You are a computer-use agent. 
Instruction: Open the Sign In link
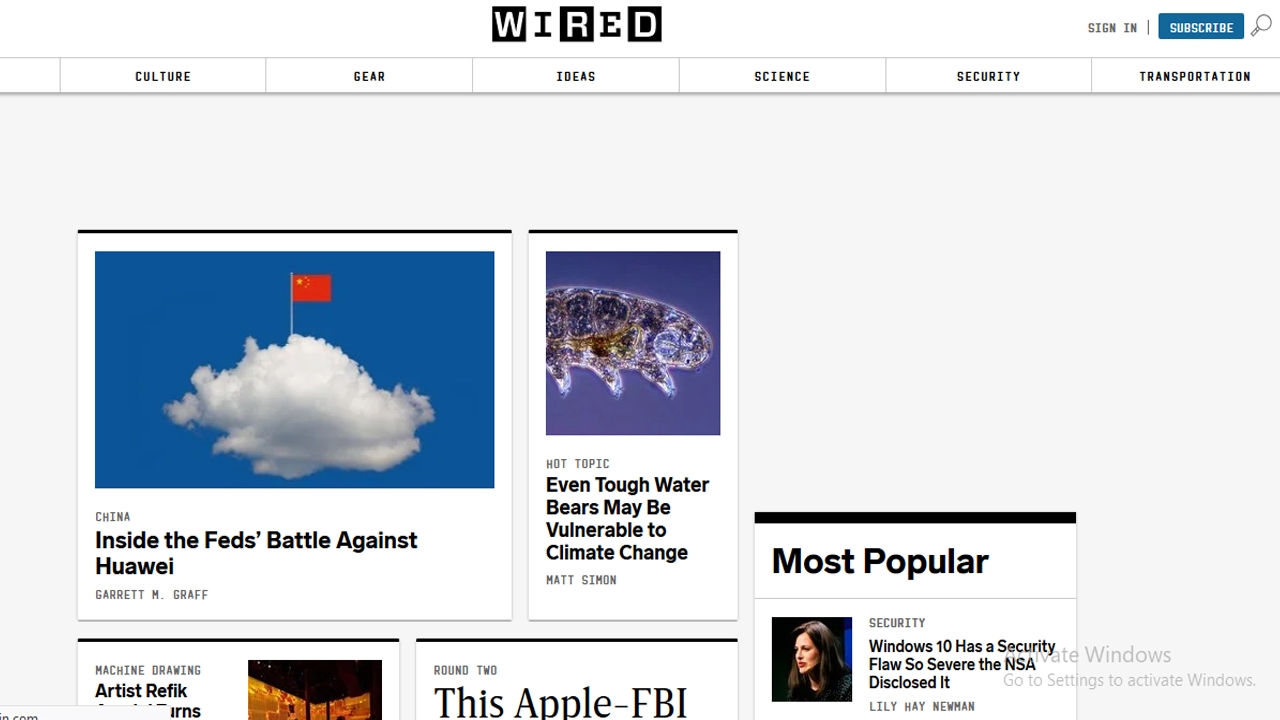coord(1112,28)
